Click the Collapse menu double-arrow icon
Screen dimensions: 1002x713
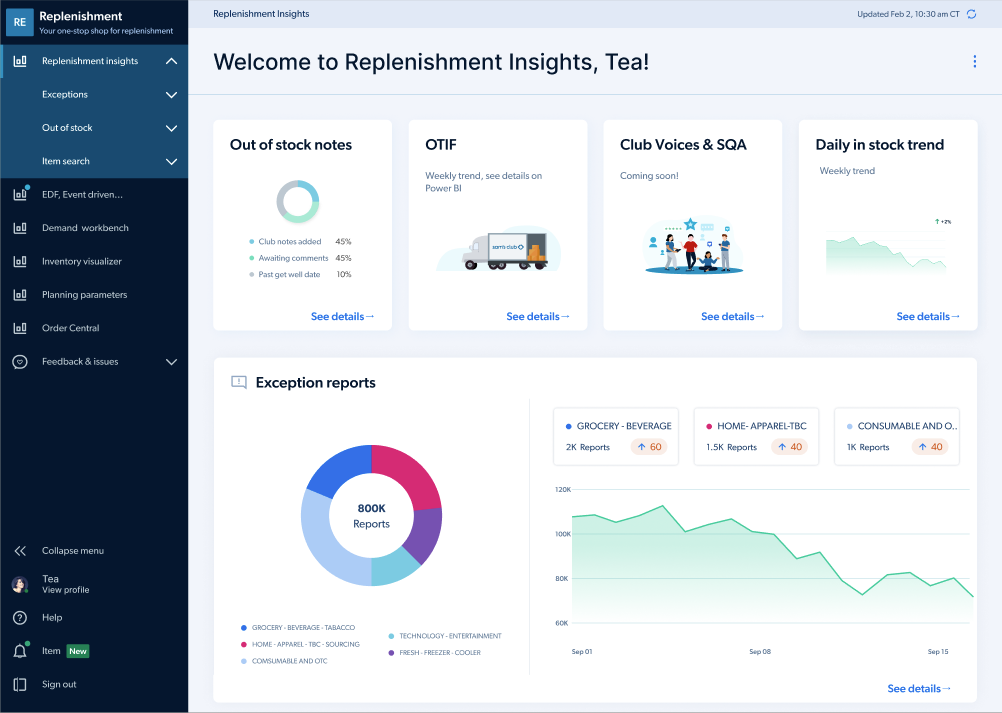[20, 551]
